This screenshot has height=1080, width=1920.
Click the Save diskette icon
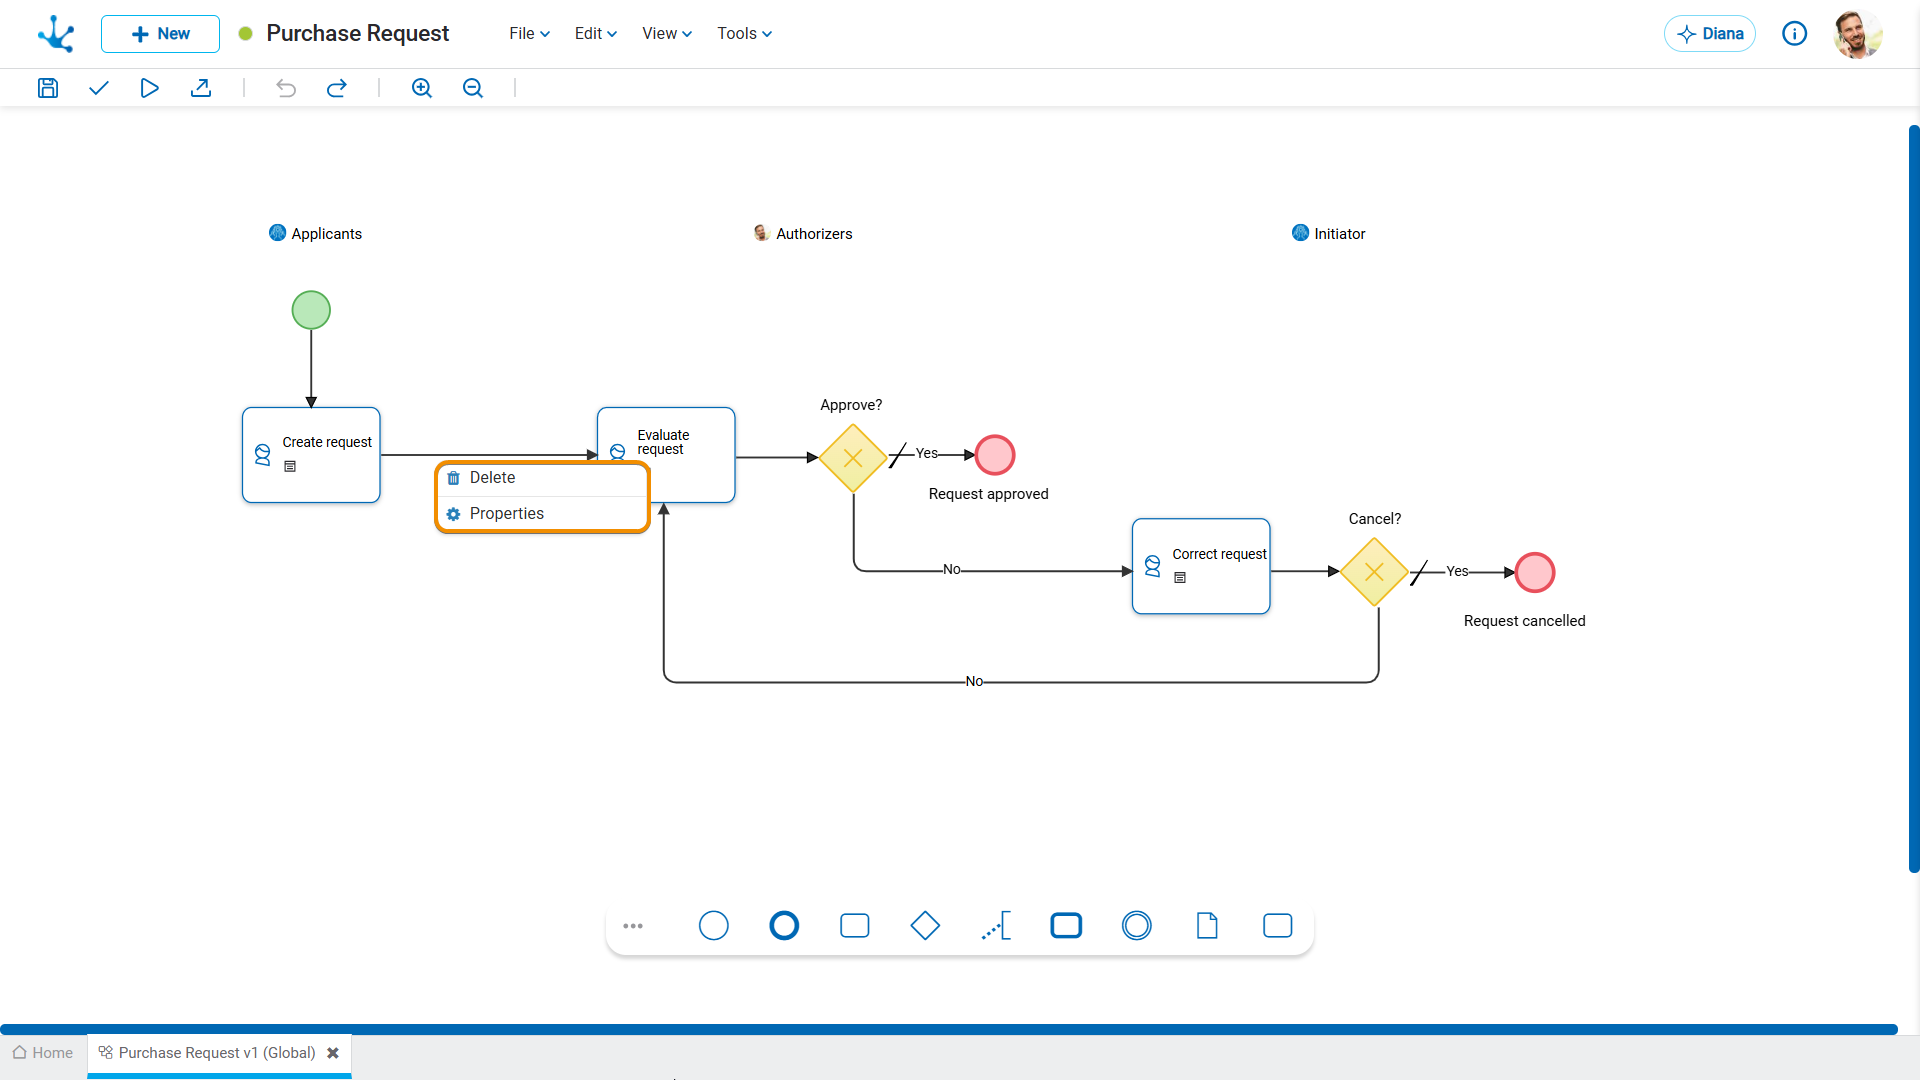point(48,88)
